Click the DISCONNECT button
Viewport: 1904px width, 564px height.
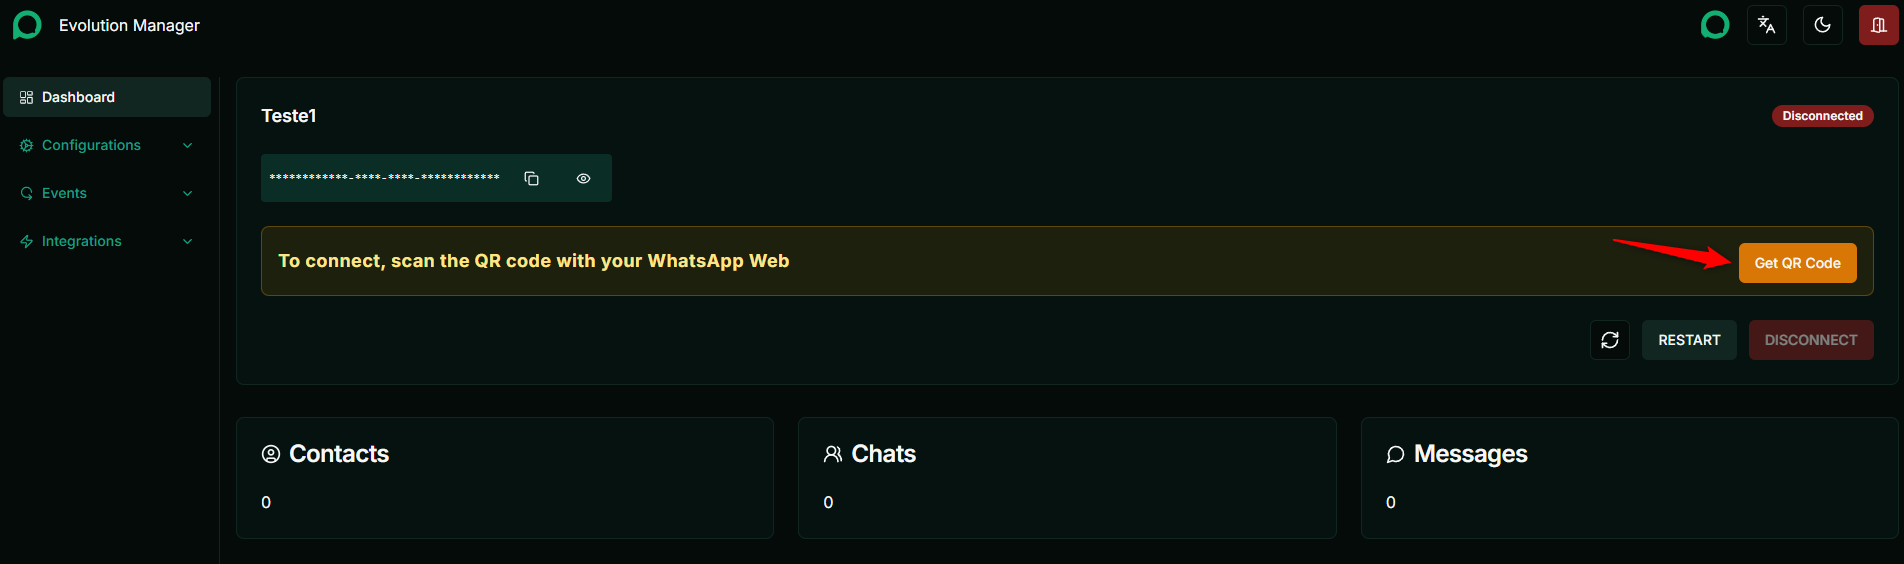pos(1811,340)
